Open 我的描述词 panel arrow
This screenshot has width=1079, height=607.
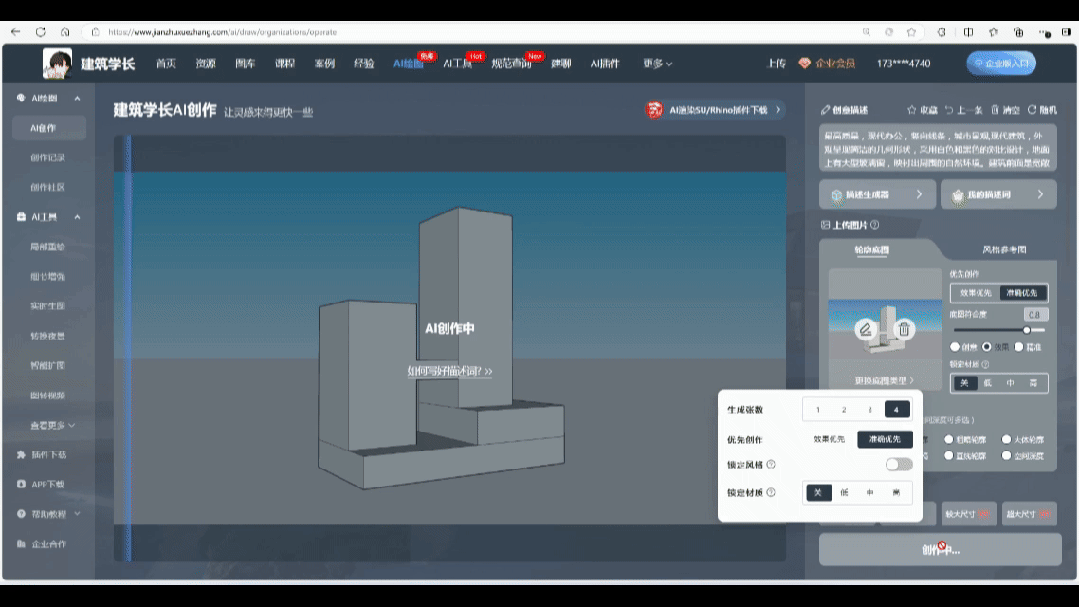pos(1040,195)
